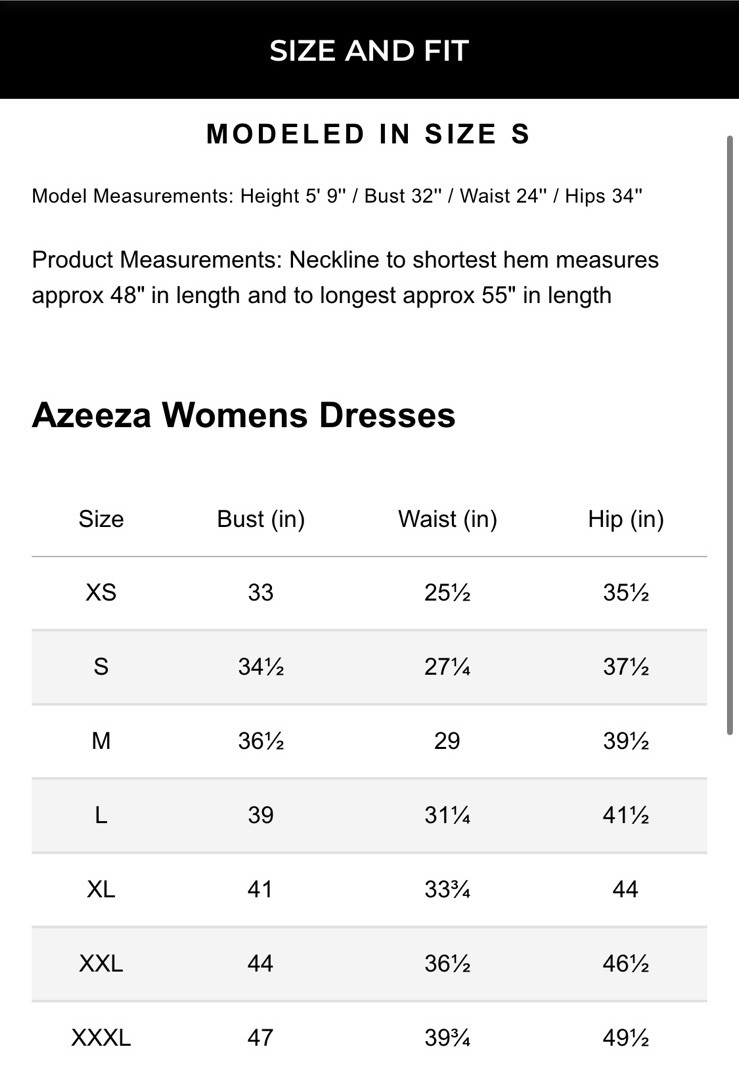Select the XS size row label
This screenshot has height=1070, width=739.
point(101,593)
